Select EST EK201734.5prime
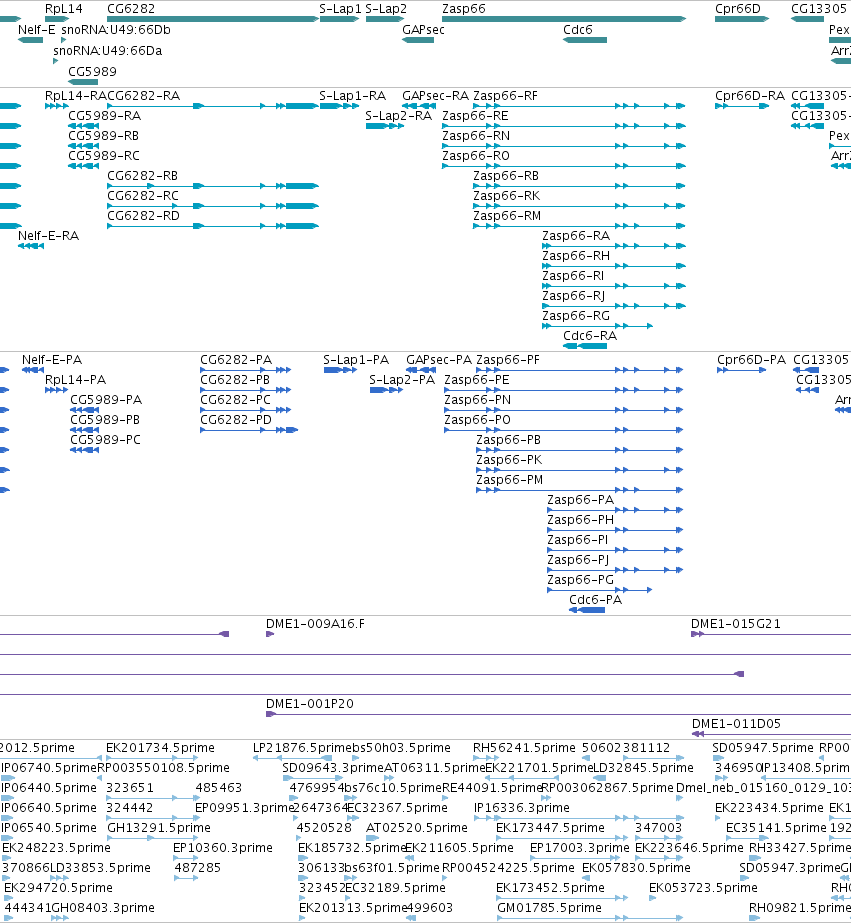The height and width of the screenshot is (923, 851). (x=160, y=748)
